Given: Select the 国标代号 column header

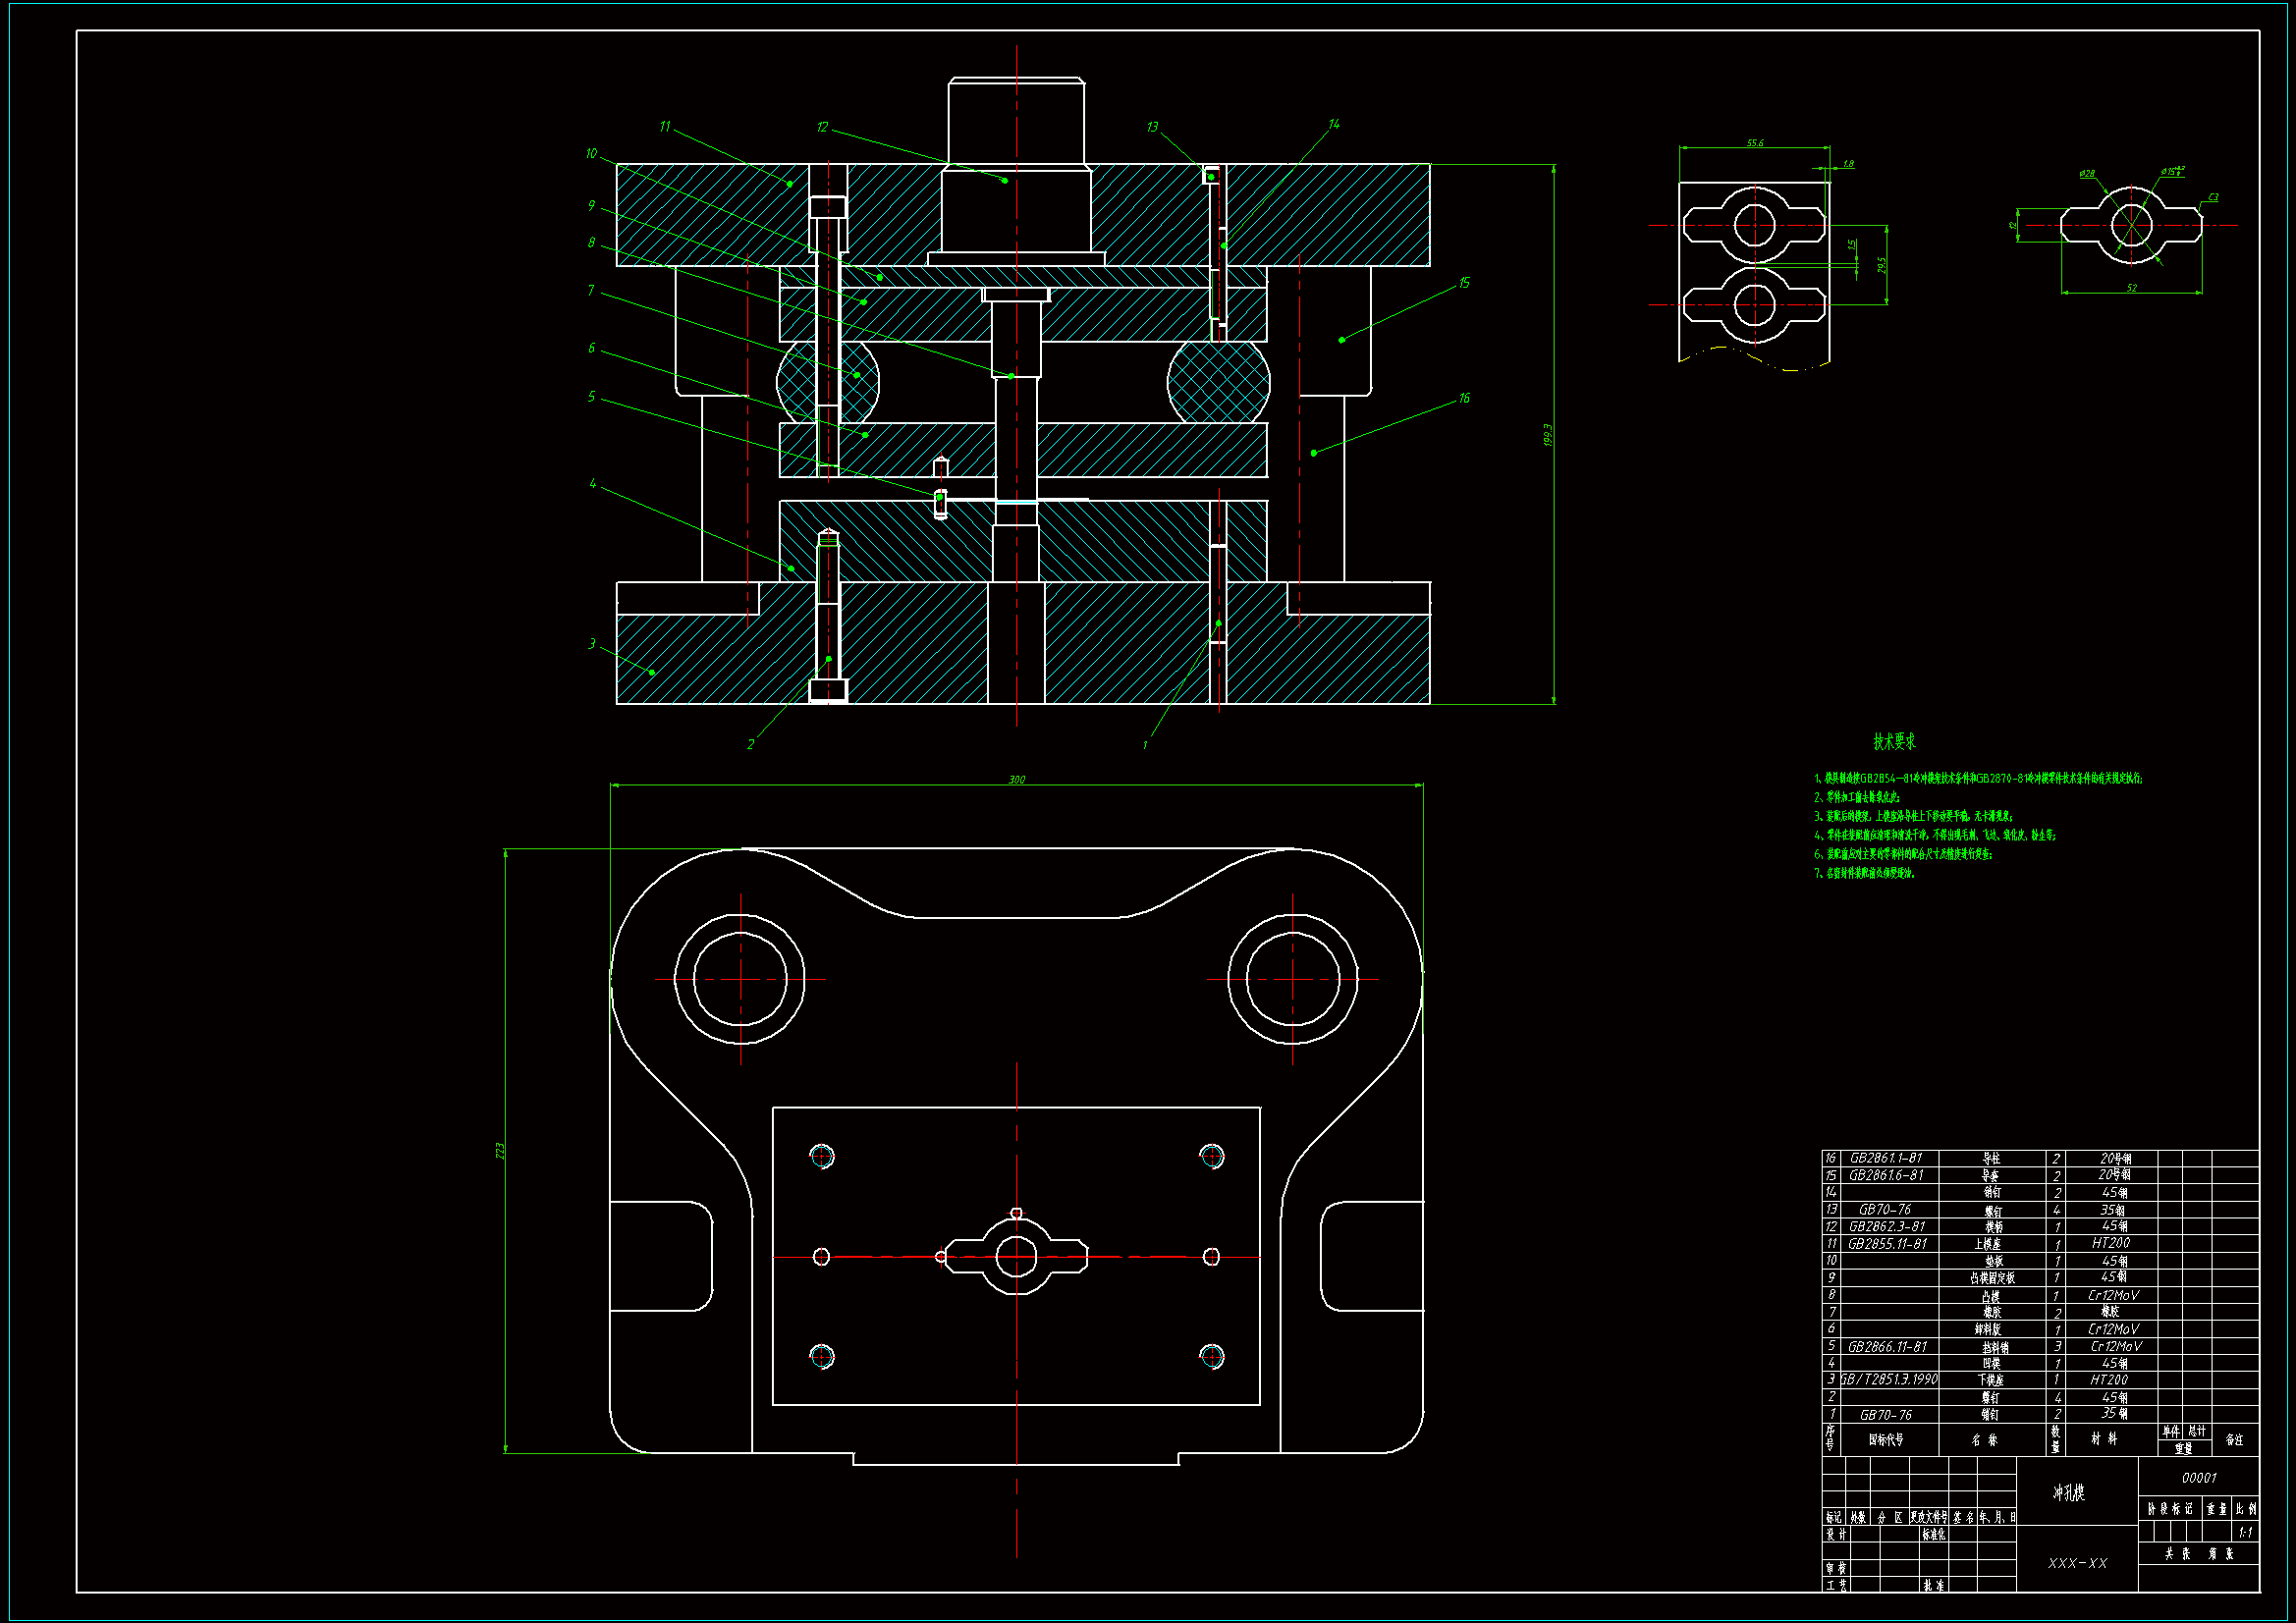Looking at the screenshot, I should pos(1886,1440).
